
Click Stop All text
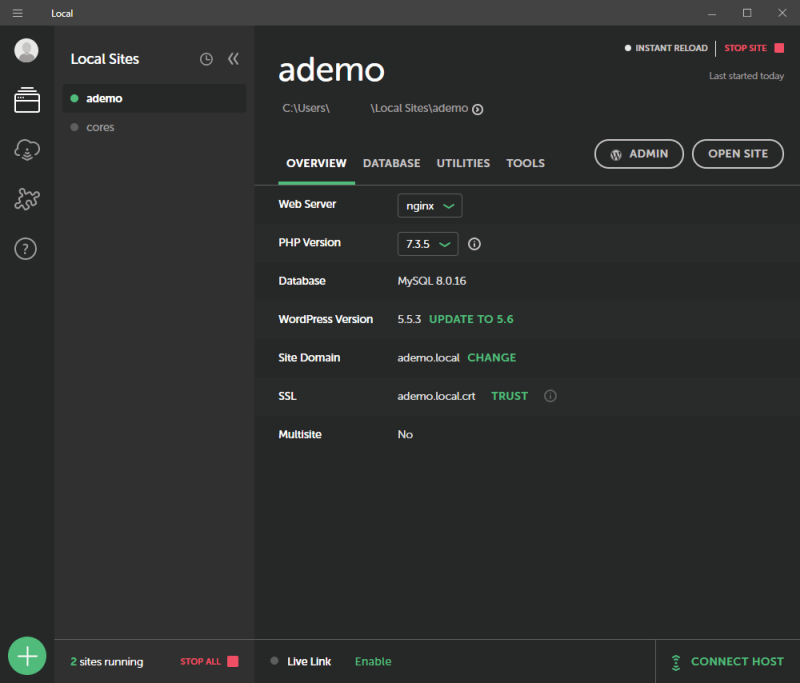click(x=201, y=662)
